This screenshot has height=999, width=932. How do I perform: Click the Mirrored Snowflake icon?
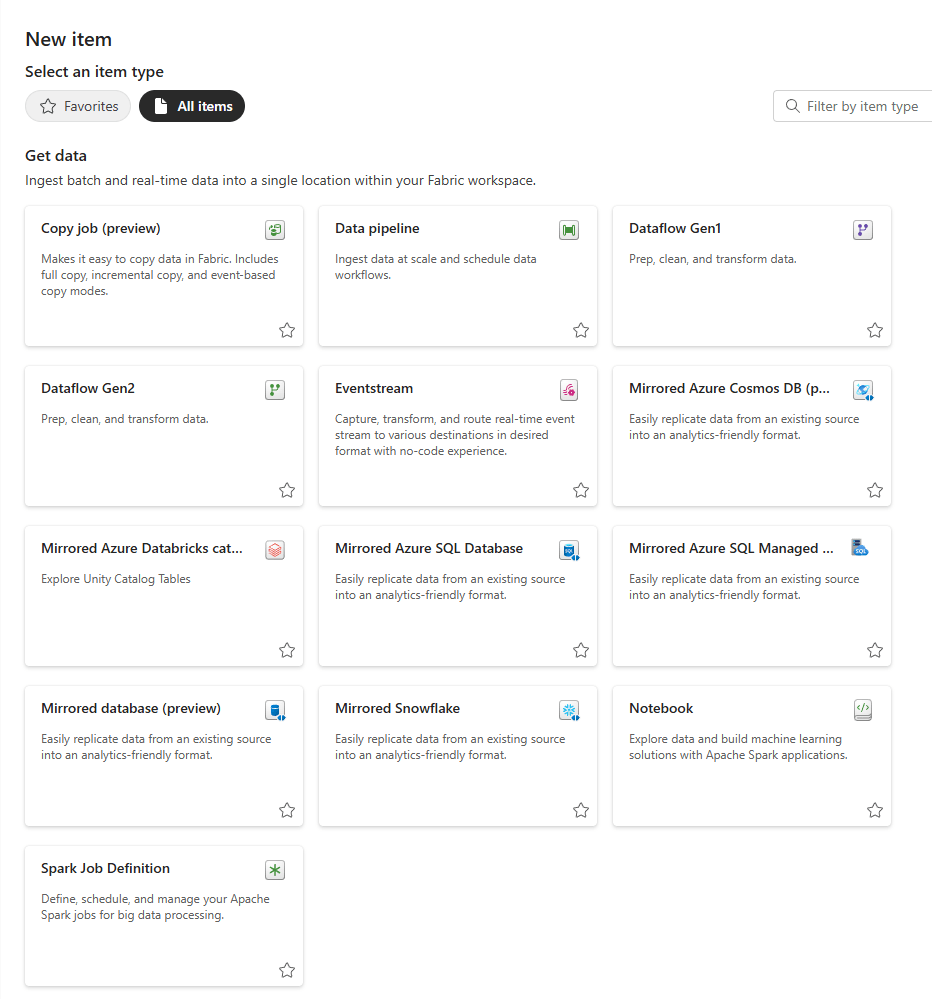tap(569, 710)
